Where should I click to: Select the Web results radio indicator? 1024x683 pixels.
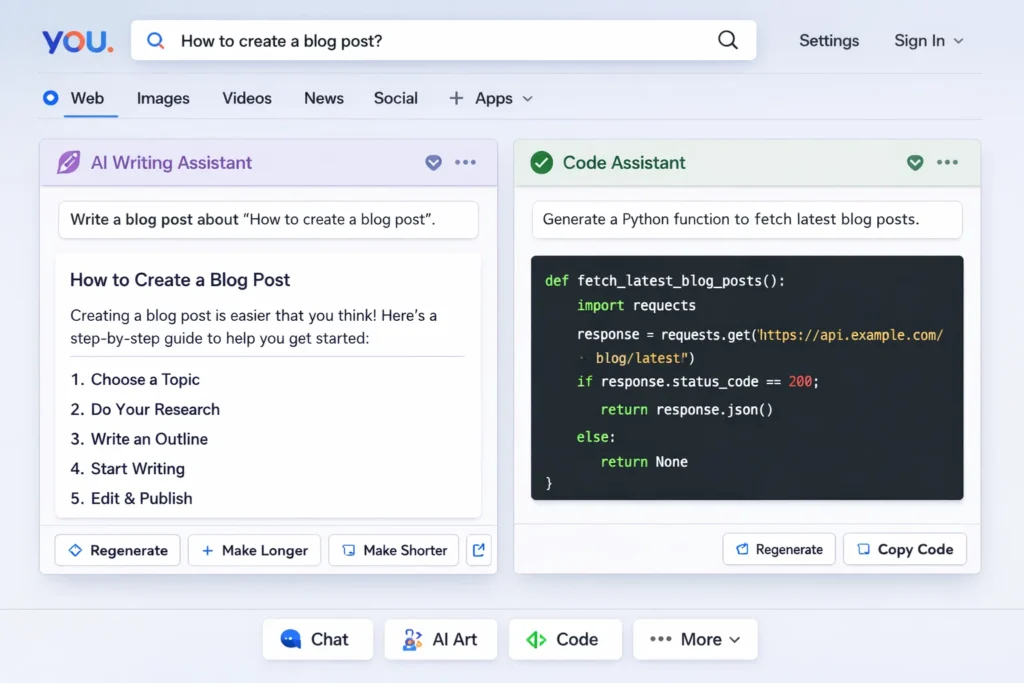pos(49,98)
